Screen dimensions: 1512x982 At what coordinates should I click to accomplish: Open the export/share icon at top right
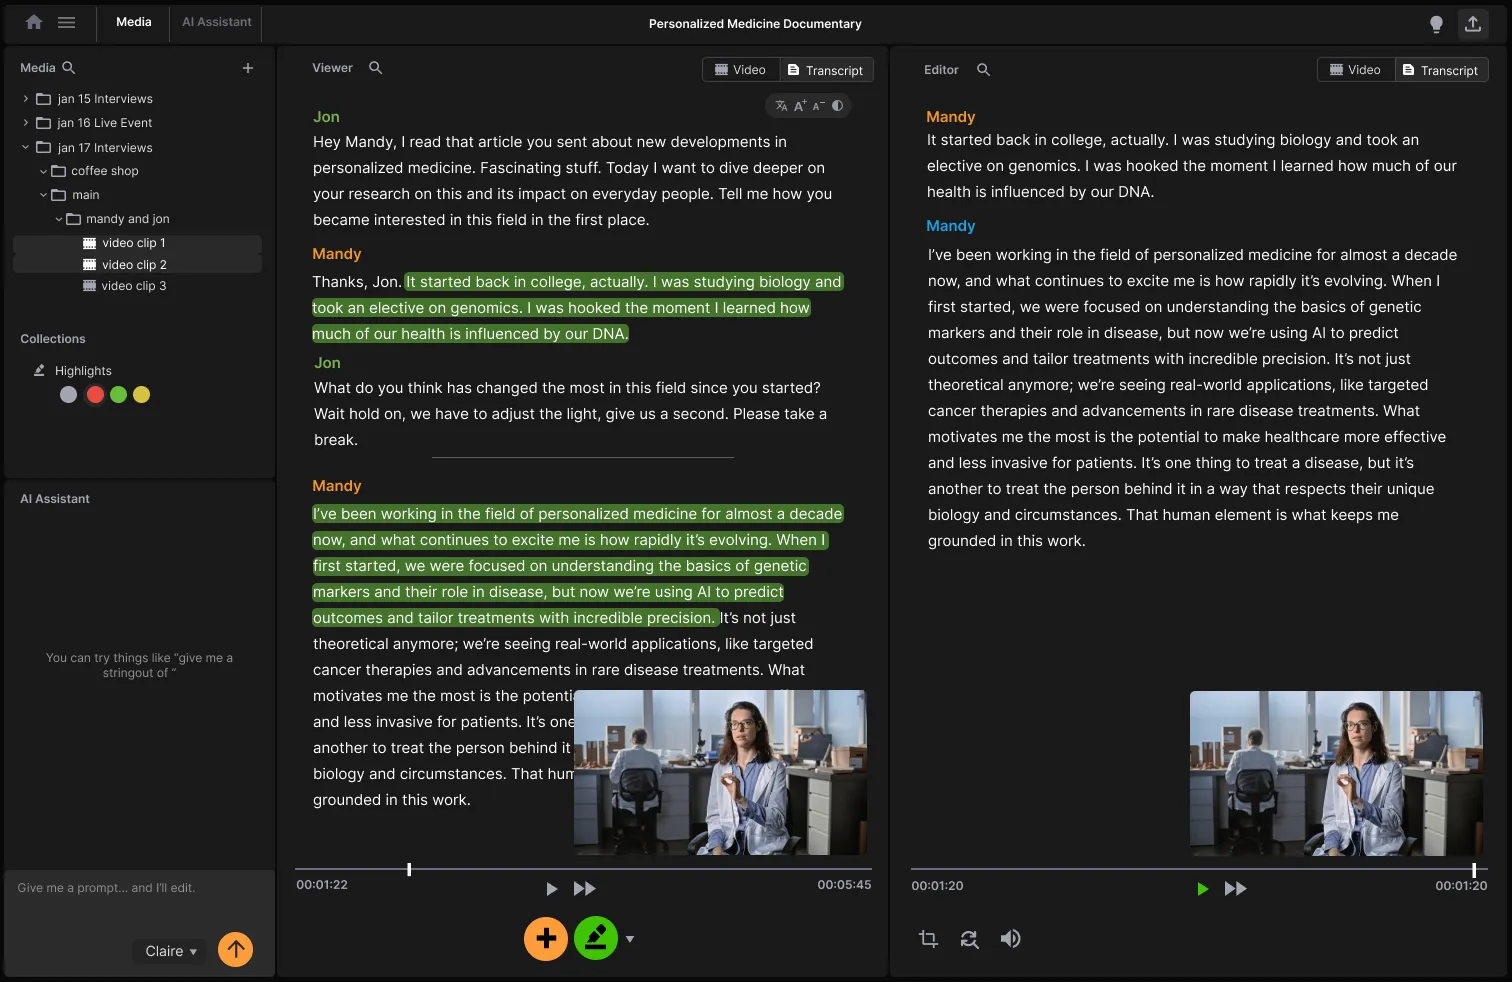pos(1473,23)
